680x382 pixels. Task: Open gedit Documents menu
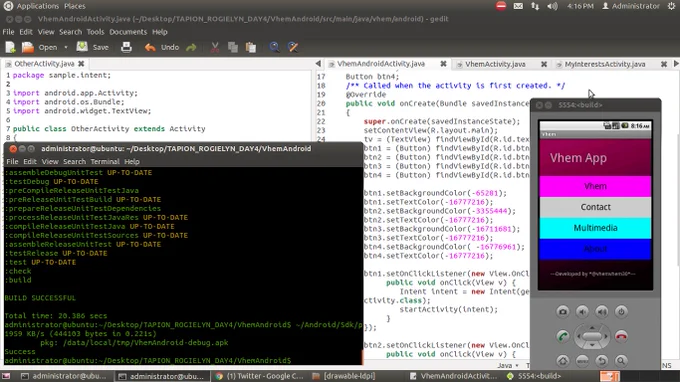[128, 32]
